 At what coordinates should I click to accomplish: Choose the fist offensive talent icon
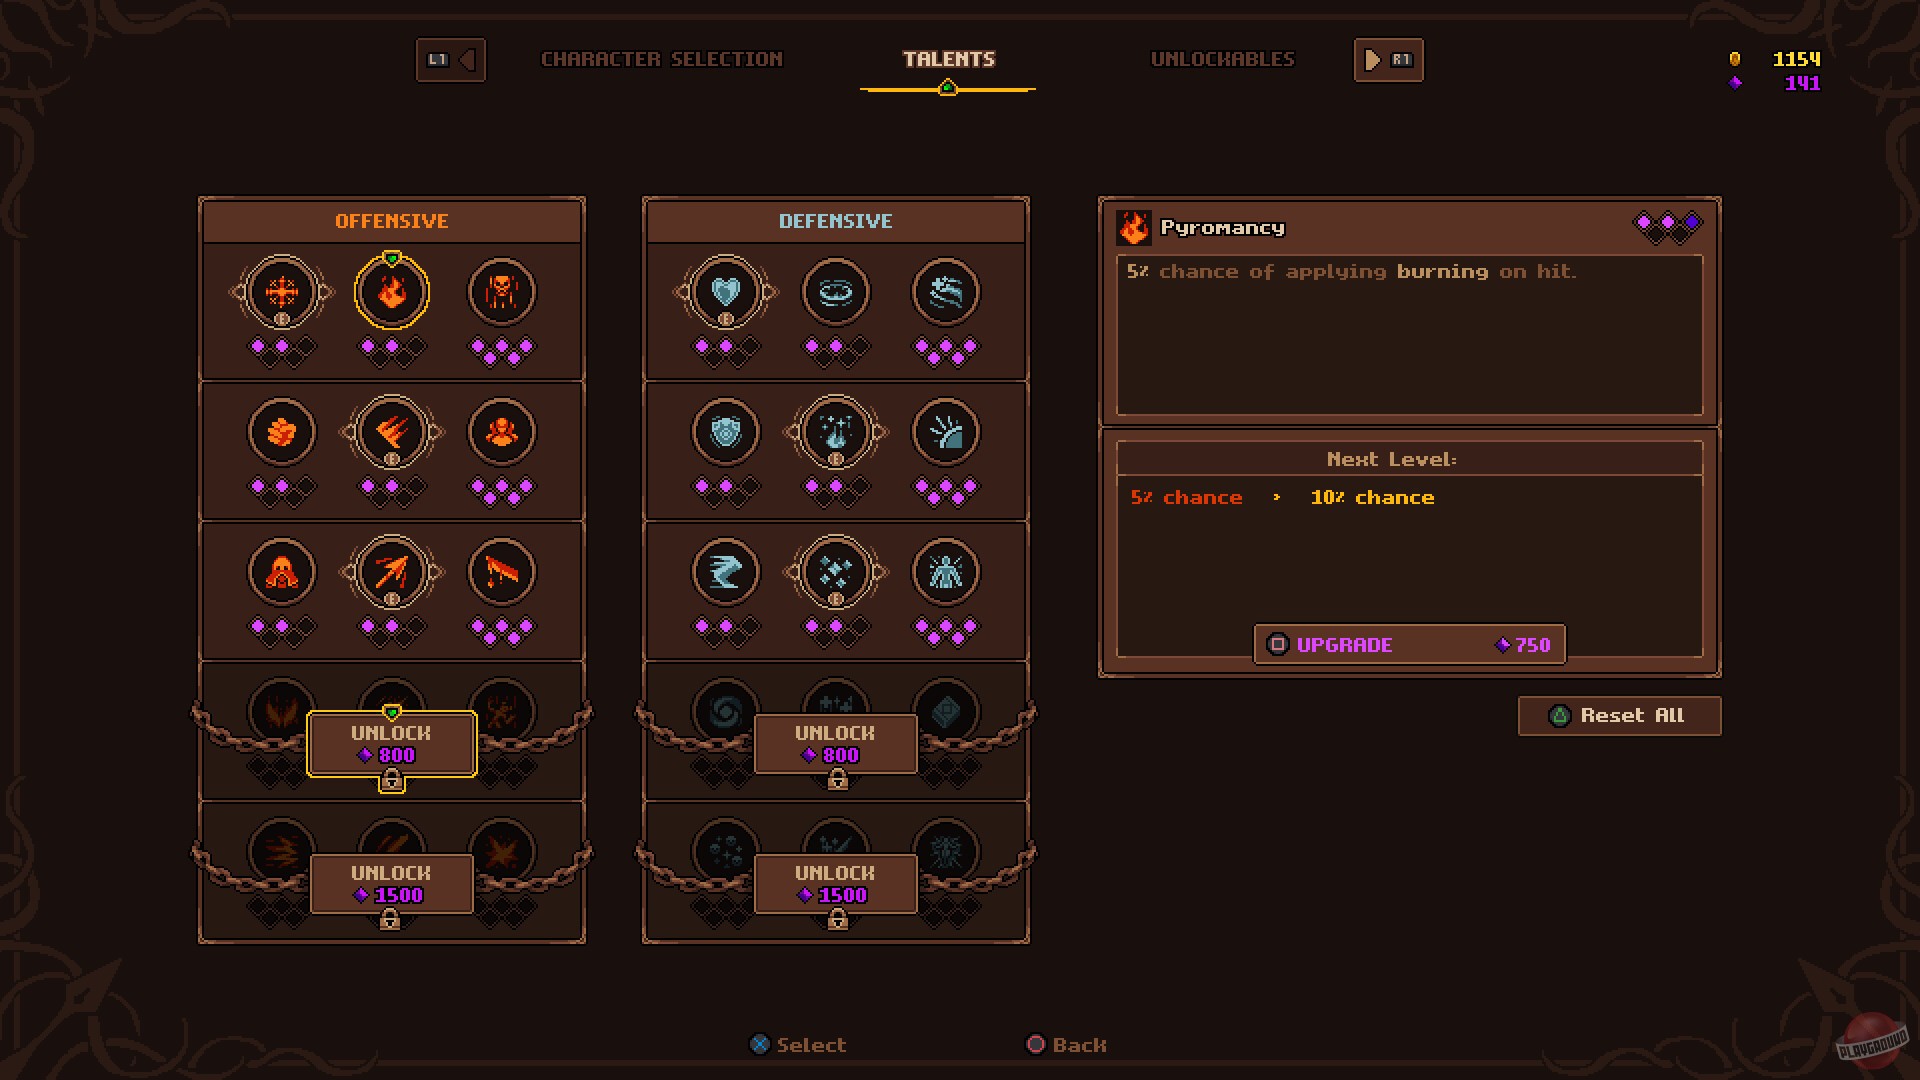pyautogui.click(x=282, y=432)
